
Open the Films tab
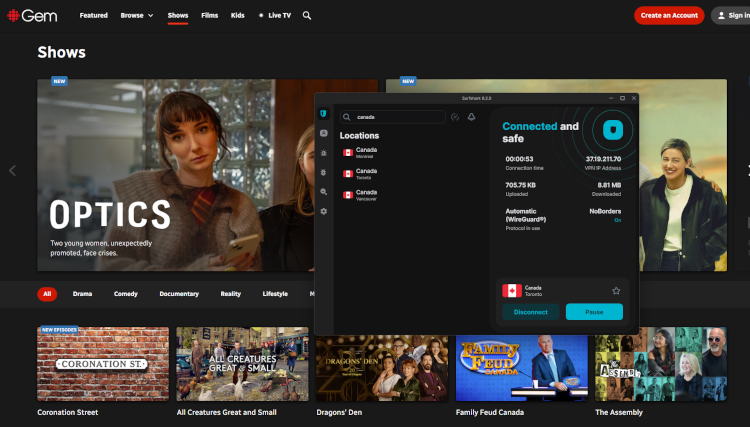tap(210, 15)
